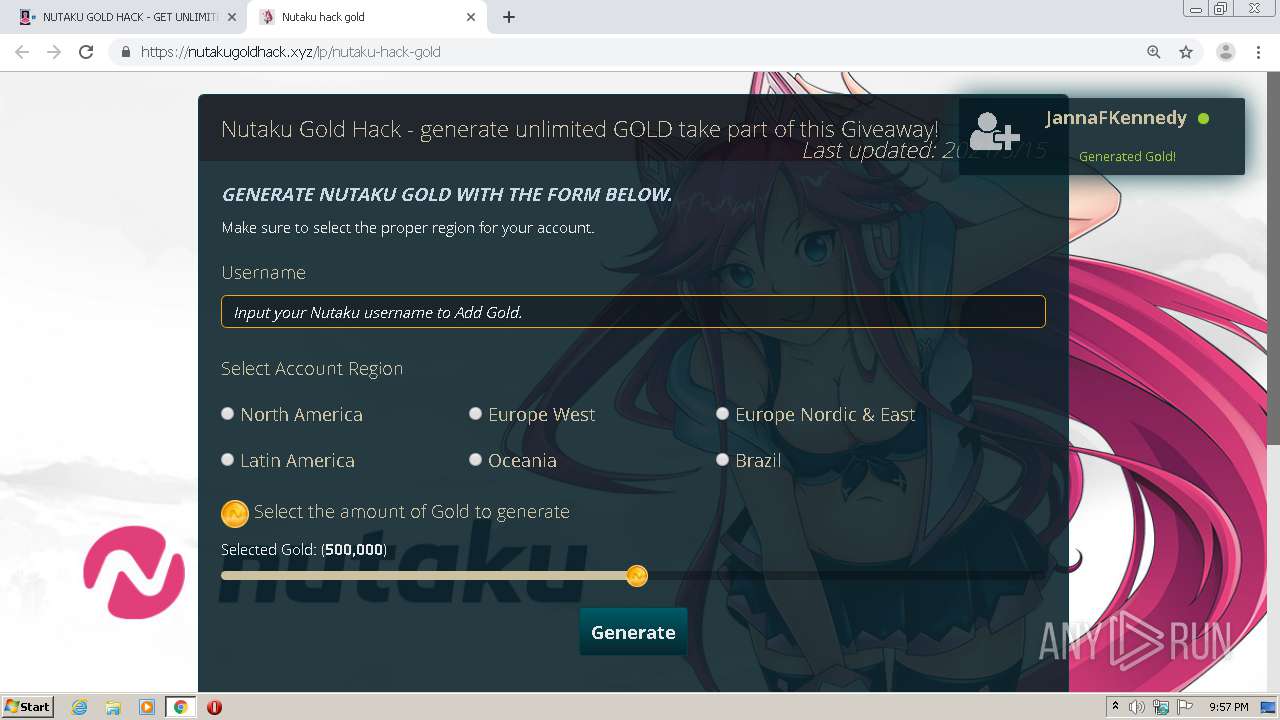Bookmark this page with the star
This screenshot has width=1280, height=720.
click(x=1186, y=52)
